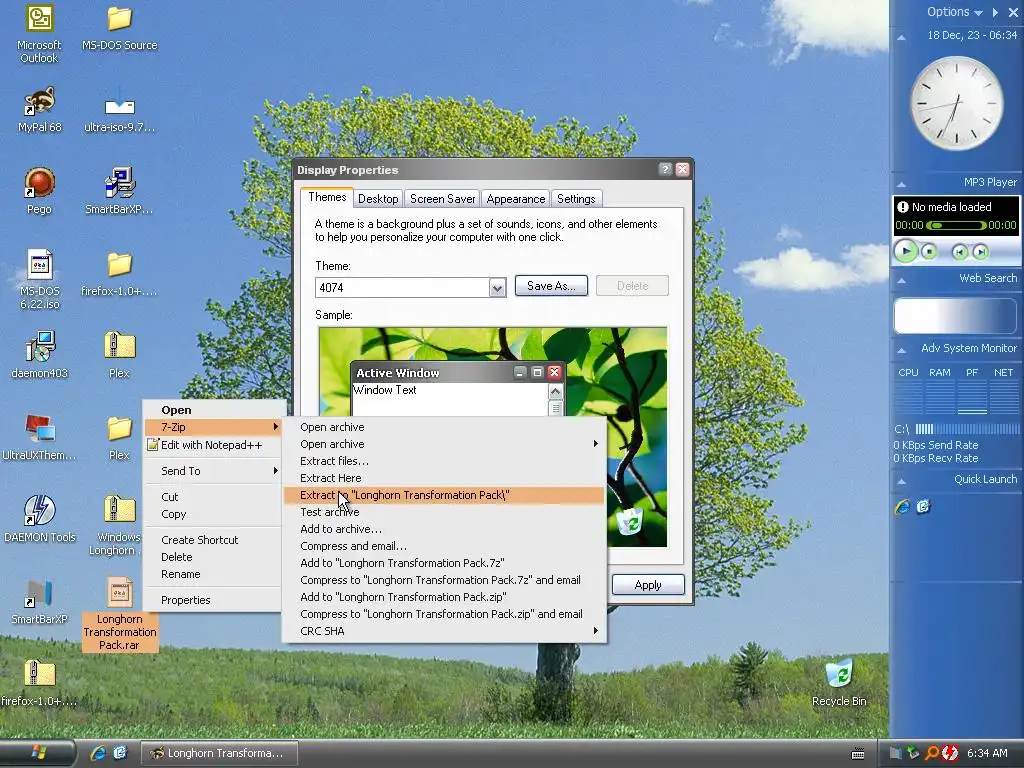This screenshot has width=1024, height=768.
Task: Select the Recycle Bin desktop icon
Action: (x=839, y=673)
